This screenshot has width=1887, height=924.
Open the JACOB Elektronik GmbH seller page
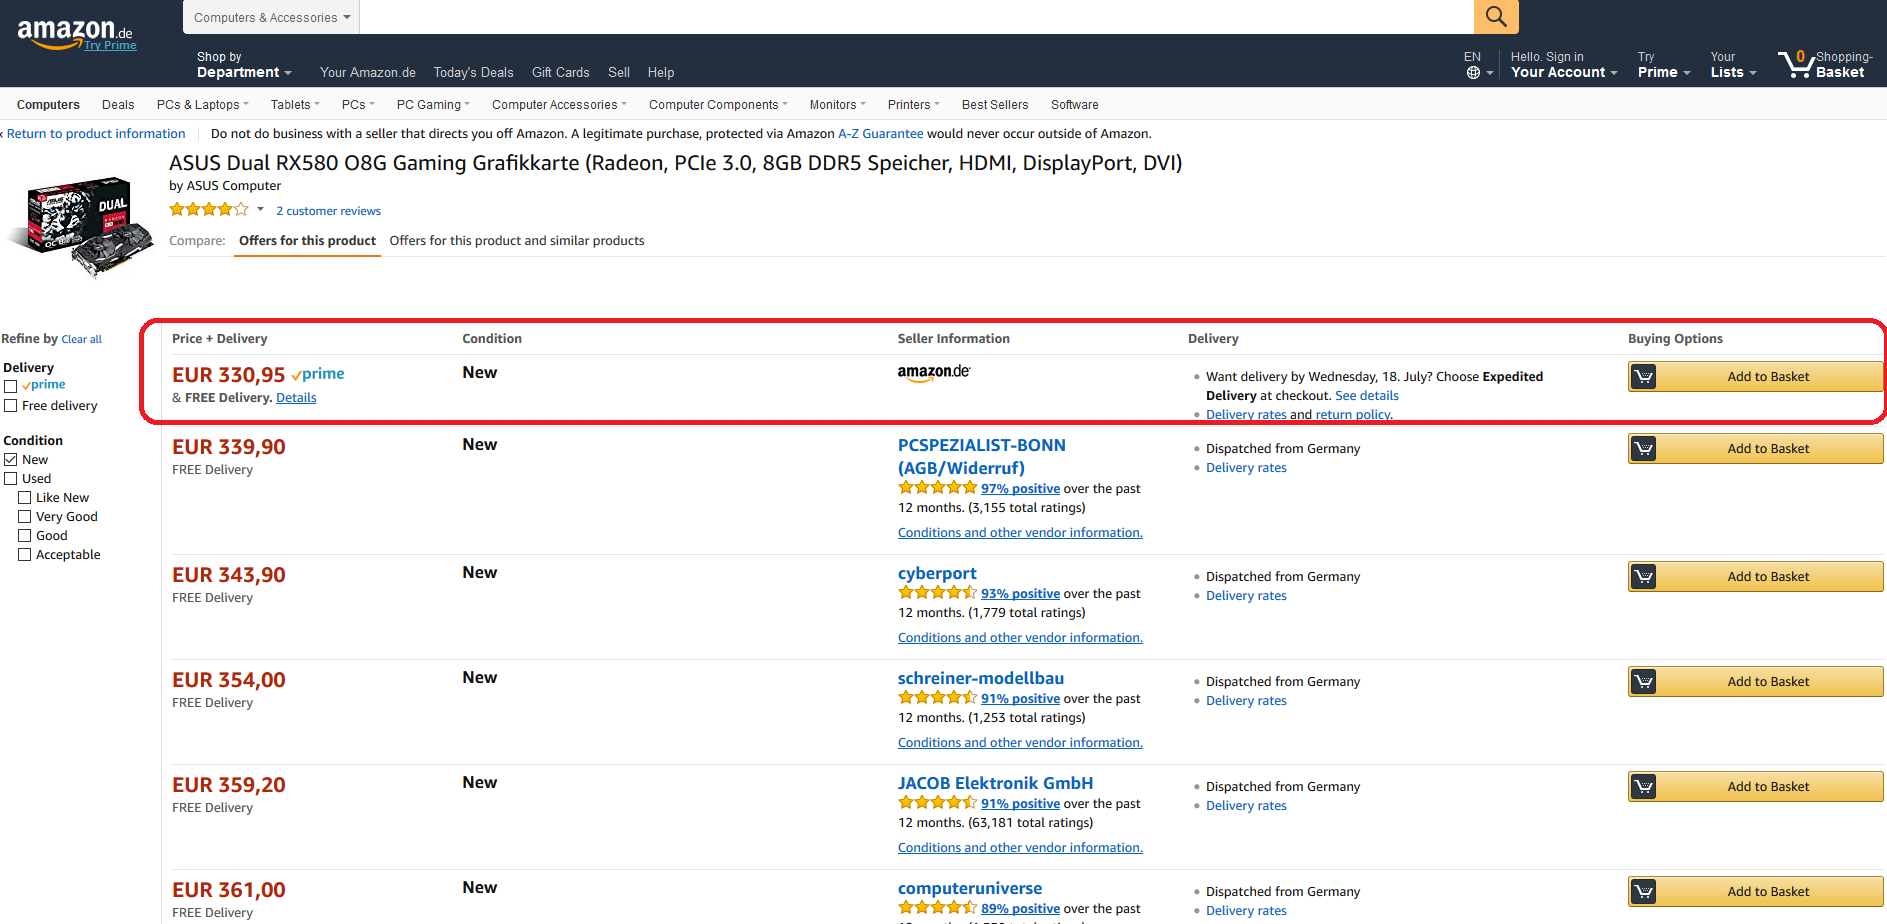(995, 783)
